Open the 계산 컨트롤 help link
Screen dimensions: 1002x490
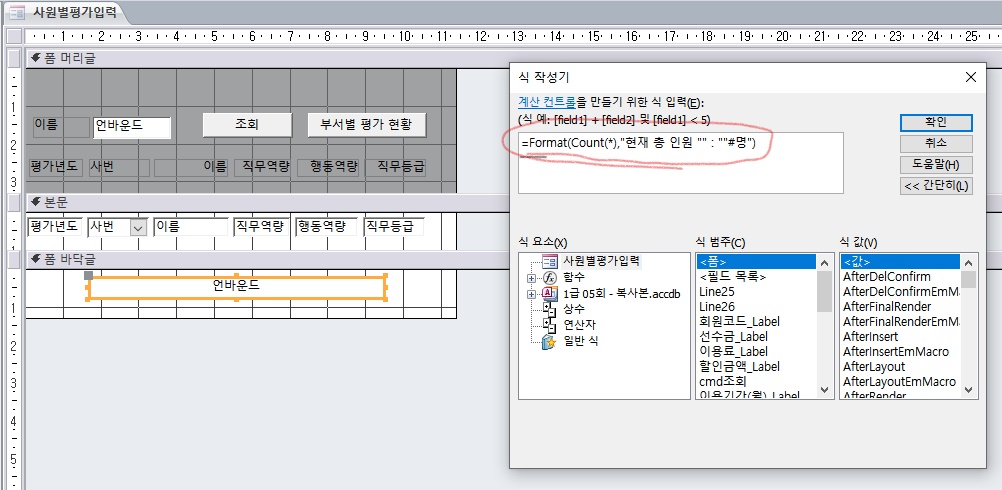coord(546,103)
